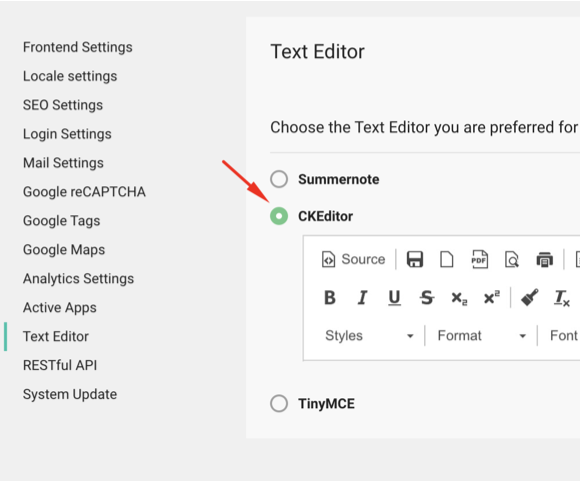Open Frontend Settings in sidebar

tap(77, 47)
